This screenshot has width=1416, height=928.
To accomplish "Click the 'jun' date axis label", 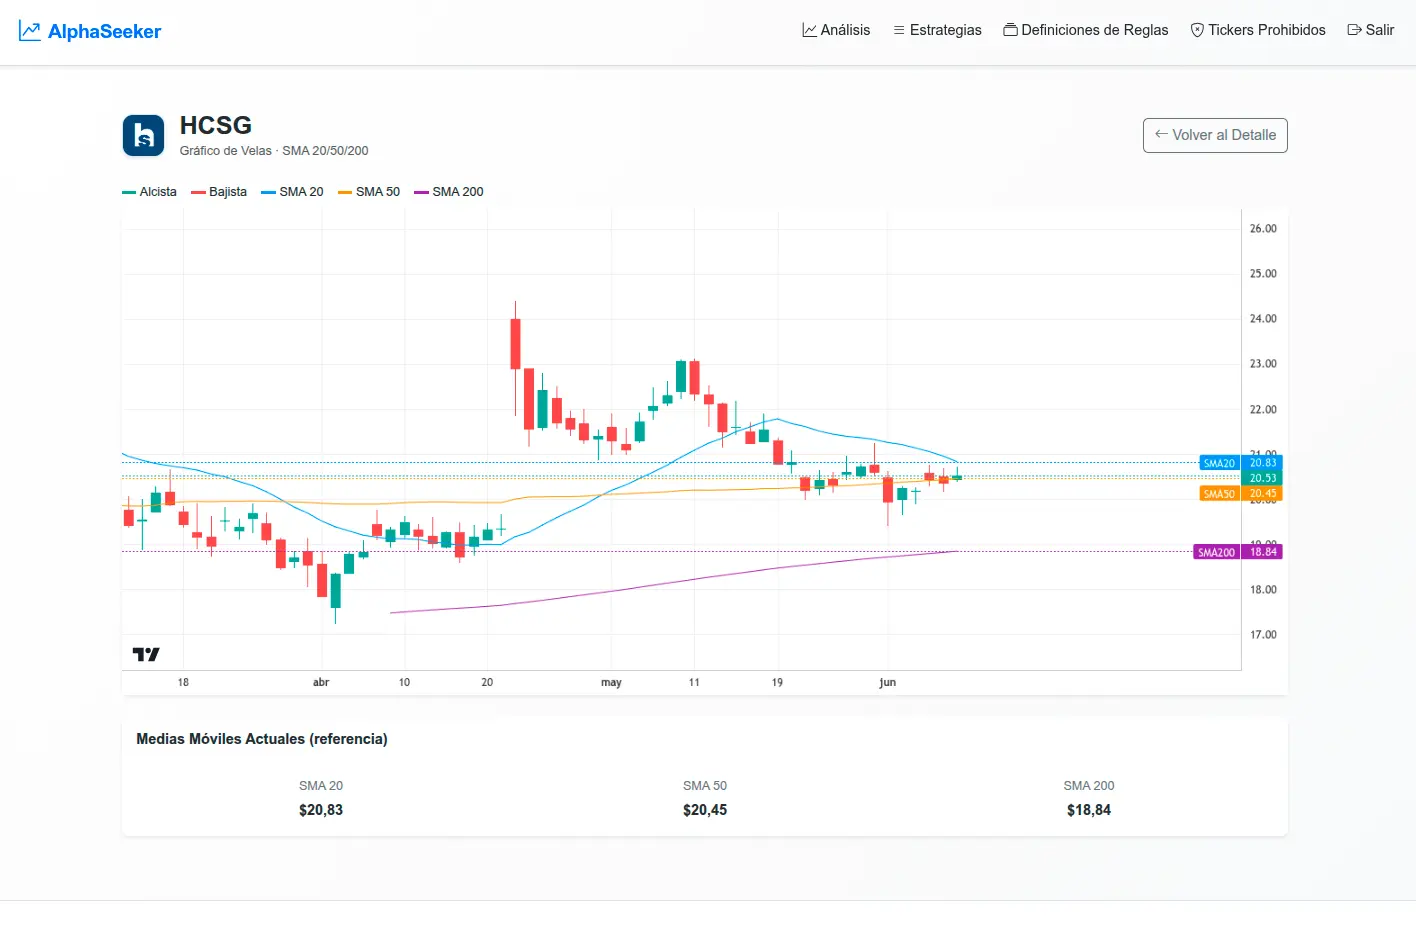I will pos(887,682).
